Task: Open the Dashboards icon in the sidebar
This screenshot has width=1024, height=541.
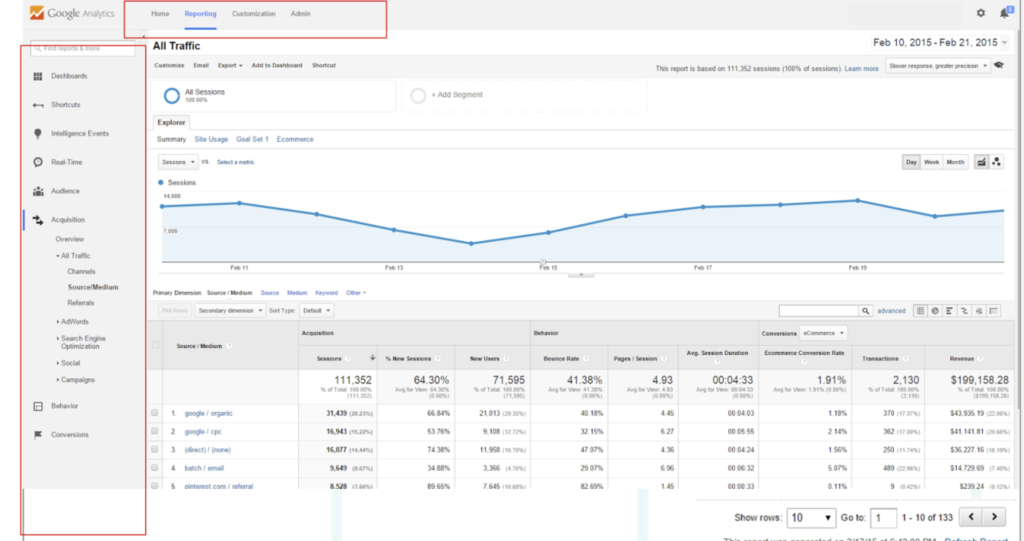Action: tap(37, 76)
